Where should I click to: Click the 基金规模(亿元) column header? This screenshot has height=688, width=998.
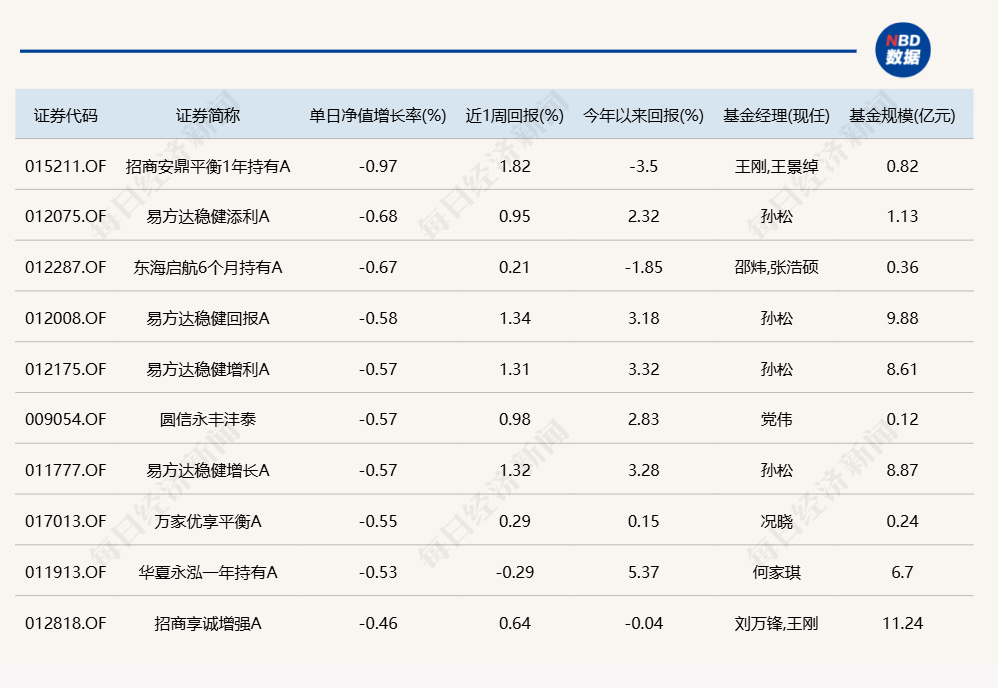coord(903,115)
